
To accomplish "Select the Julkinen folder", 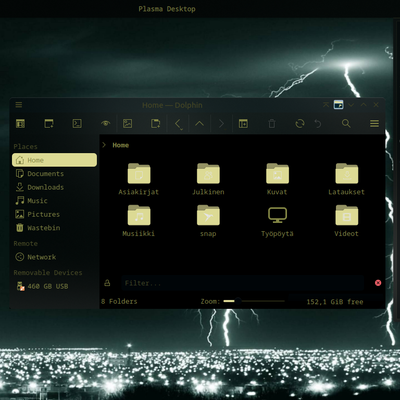I will point(208,179).
